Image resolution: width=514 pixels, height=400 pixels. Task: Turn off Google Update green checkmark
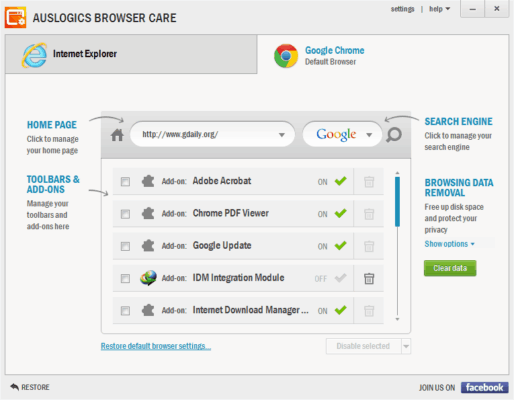[341, 245]
